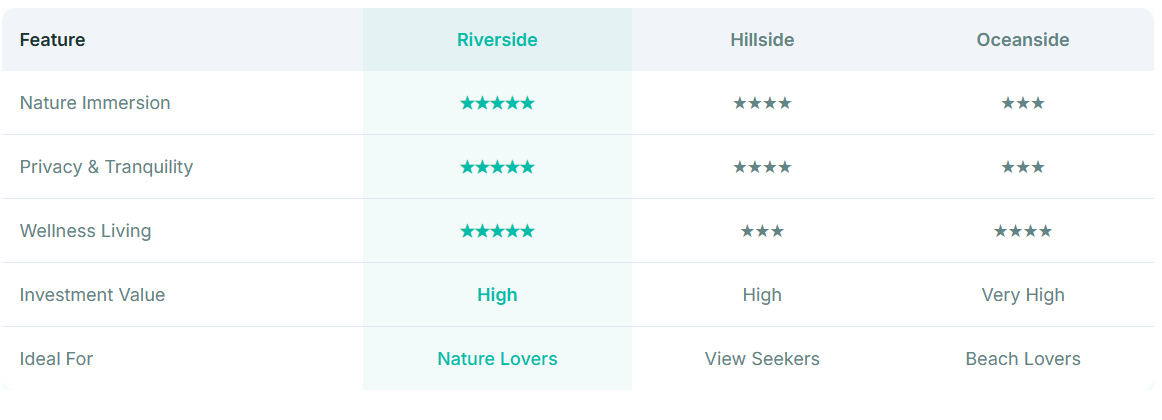Click the Wellness Living row label
This screenshot has width=1162, height=420.
(x=86, y=231)
